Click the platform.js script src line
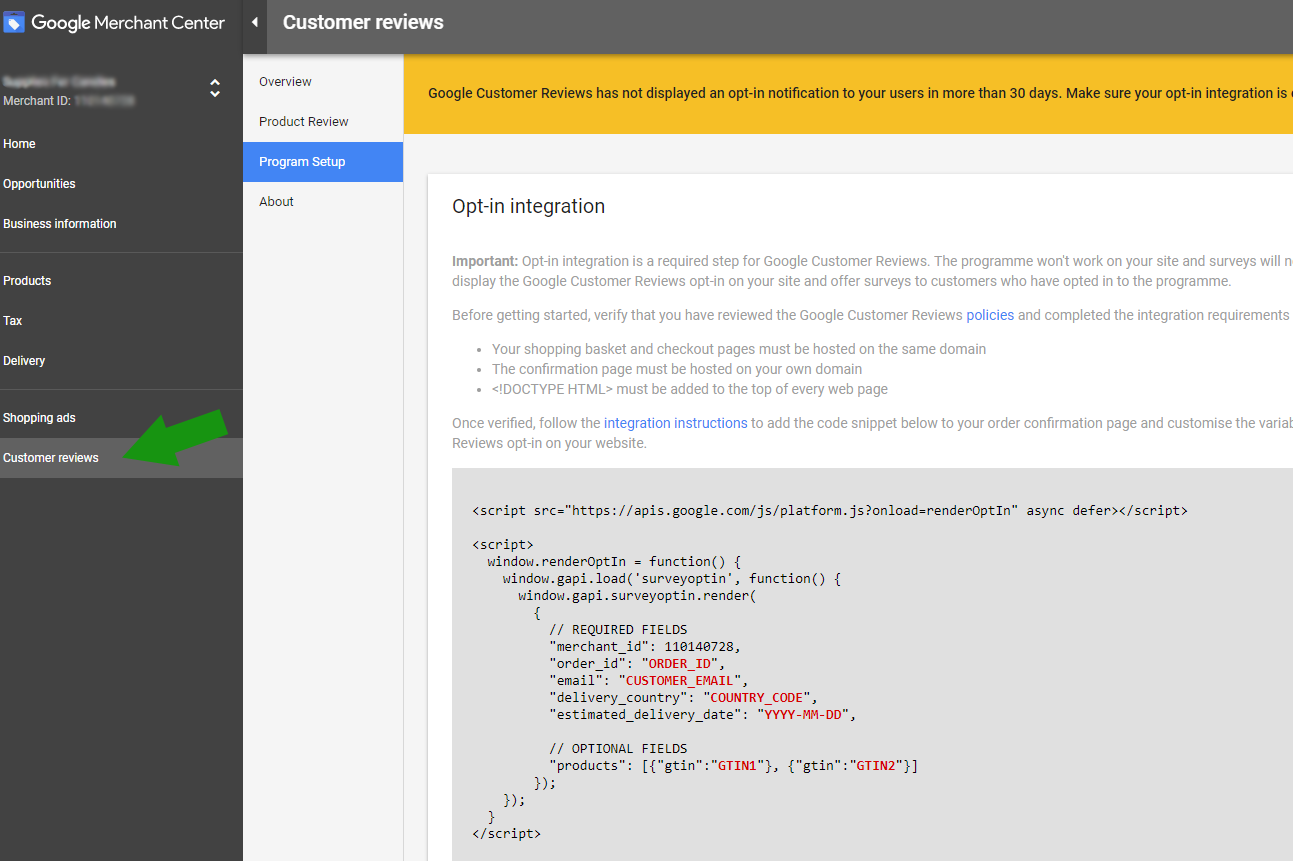1293x861 pixels. pyautogui.click(x=830, y=510)
